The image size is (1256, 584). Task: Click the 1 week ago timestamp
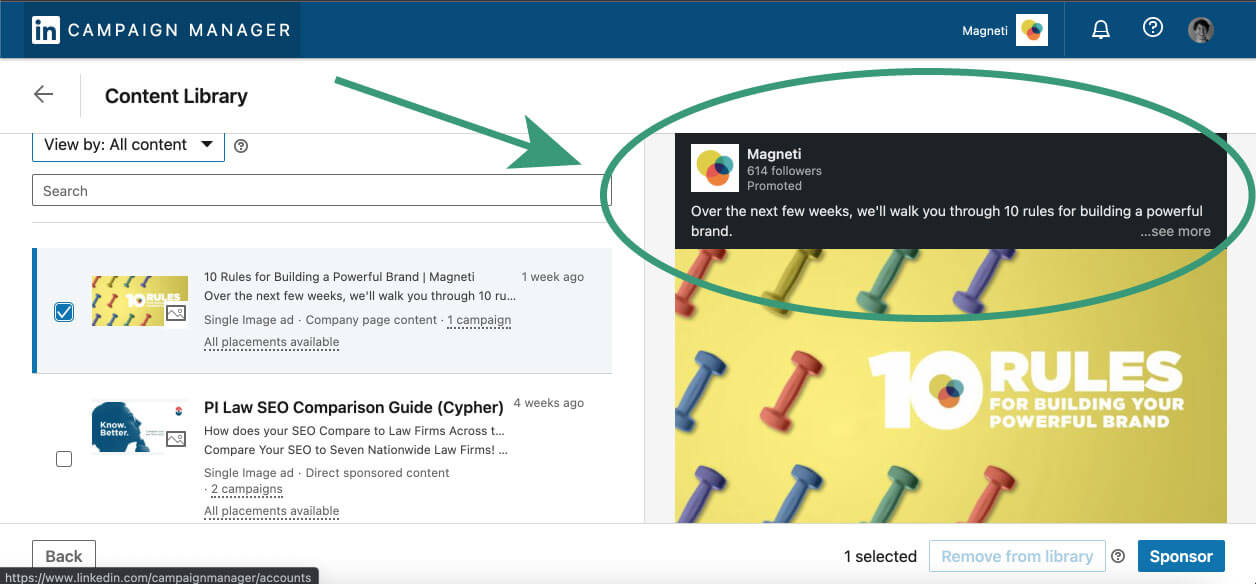coord(553,277)
